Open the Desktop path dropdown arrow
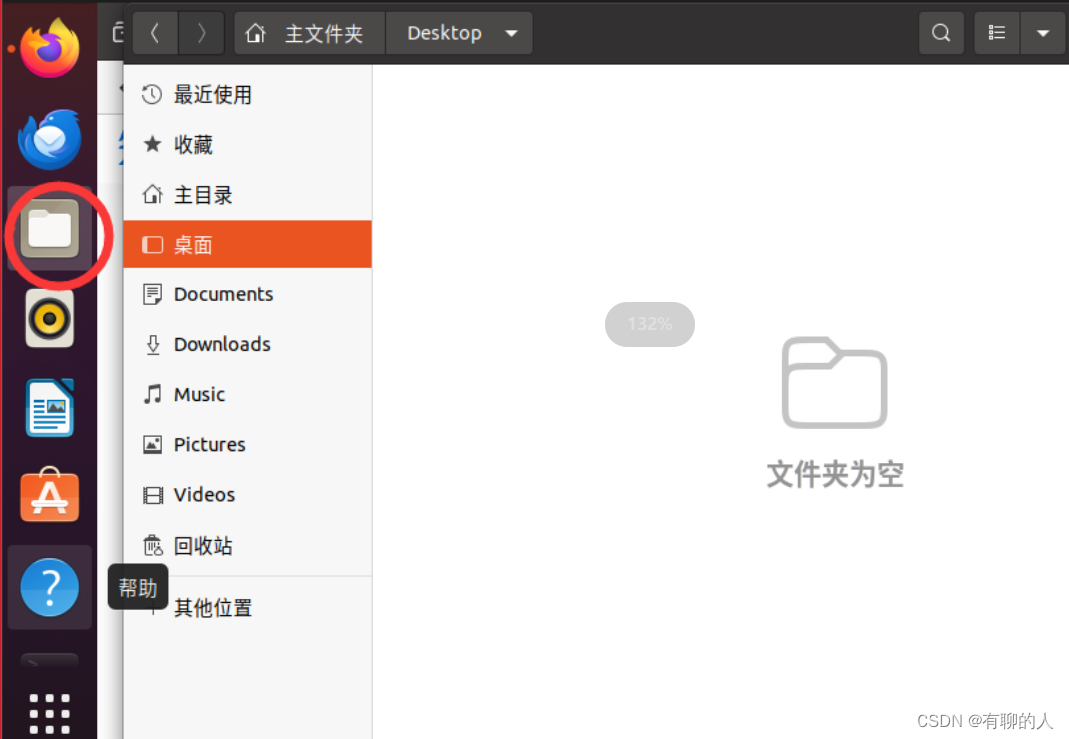Screen dimensions: 1069x739 (511, 33)
